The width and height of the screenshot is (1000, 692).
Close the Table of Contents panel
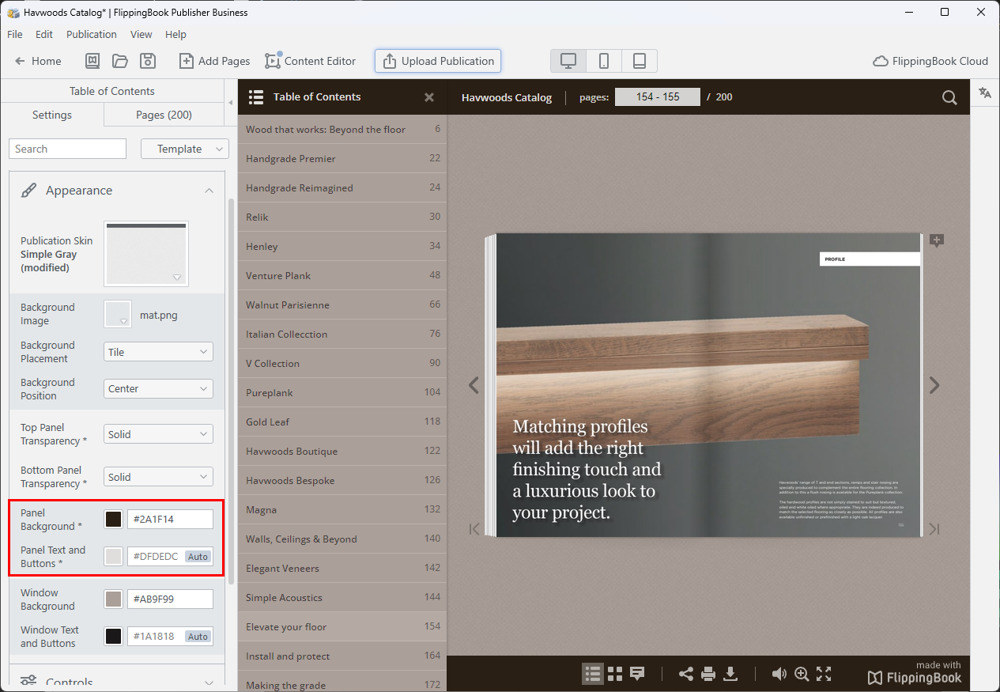click(429, 97)
